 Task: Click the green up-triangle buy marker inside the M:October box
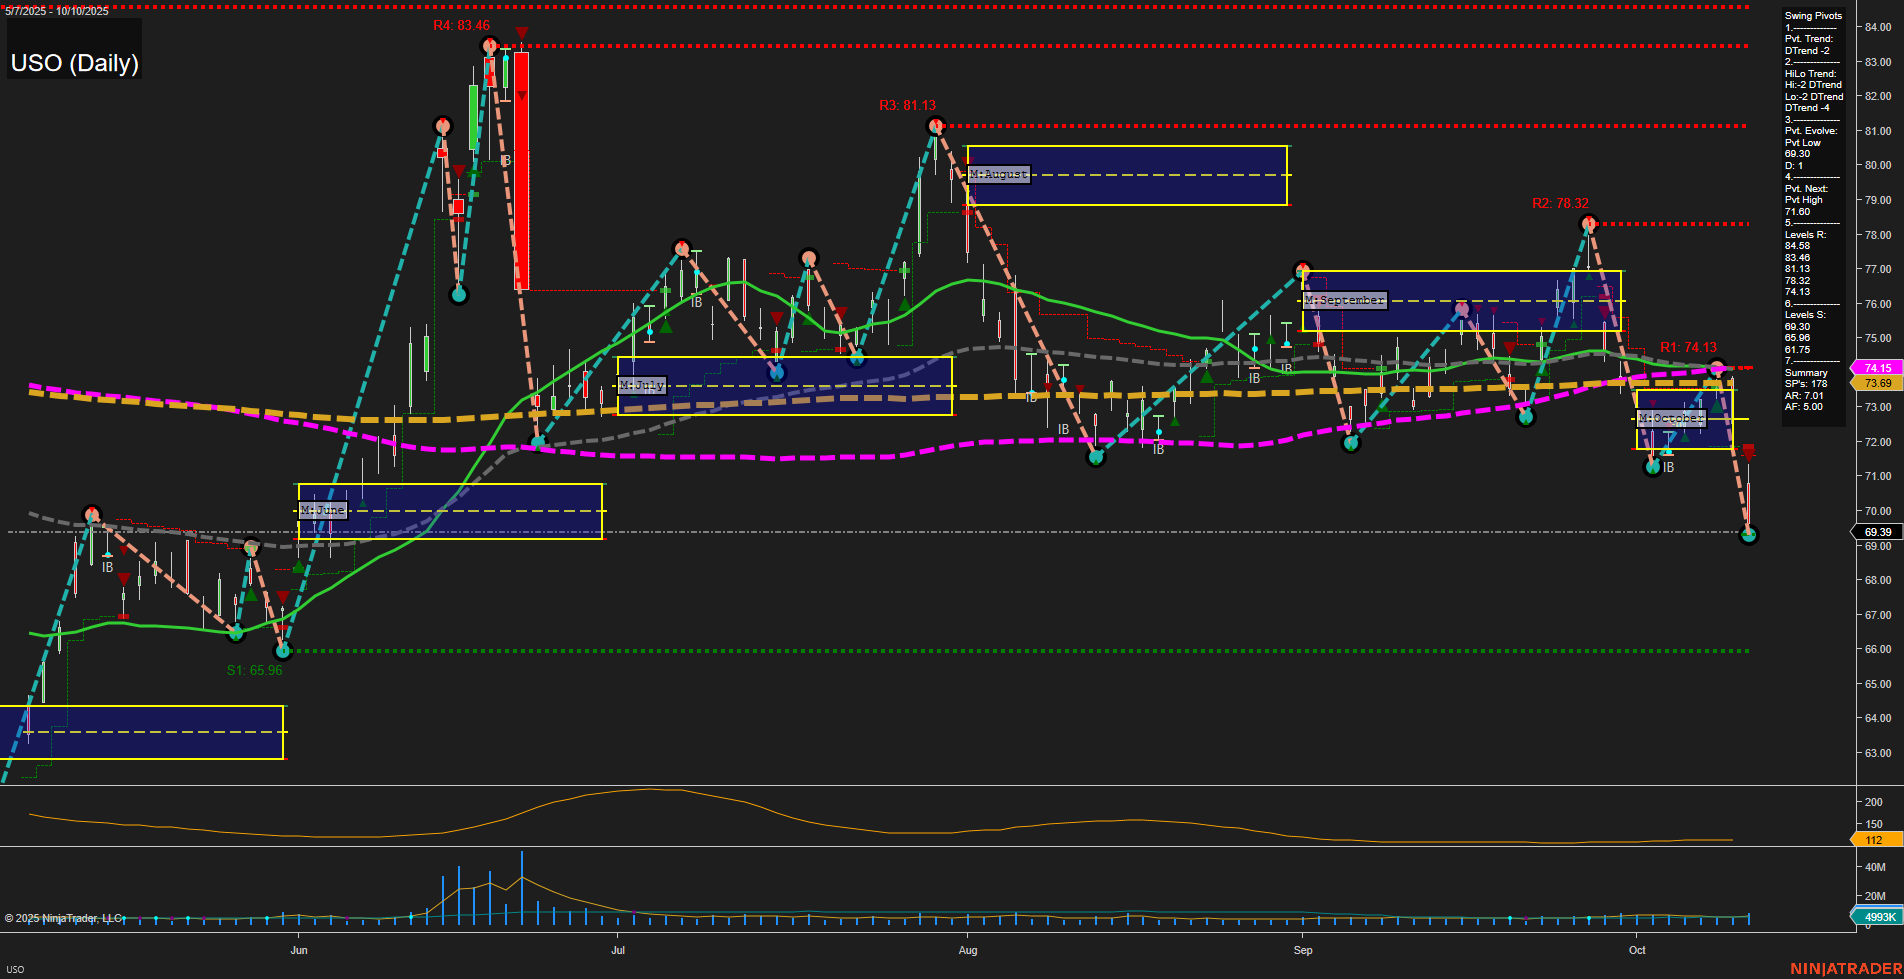pyautogui.click(x=1716, y=407)
